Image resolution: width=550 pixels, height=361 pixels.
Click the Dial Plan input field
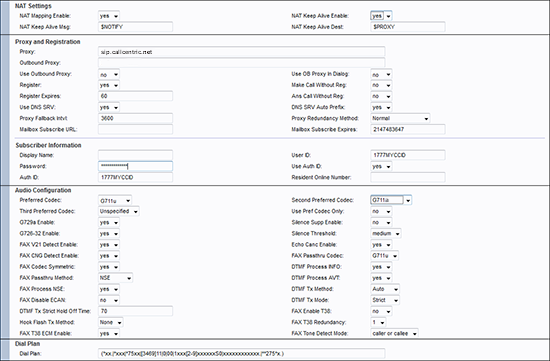point(241,354)
